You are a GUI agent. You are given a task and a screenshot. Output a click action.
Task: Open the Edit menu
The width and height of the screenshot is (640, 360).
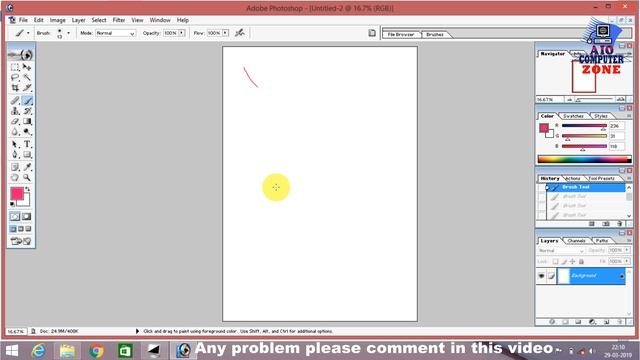[x=38, y=20]
